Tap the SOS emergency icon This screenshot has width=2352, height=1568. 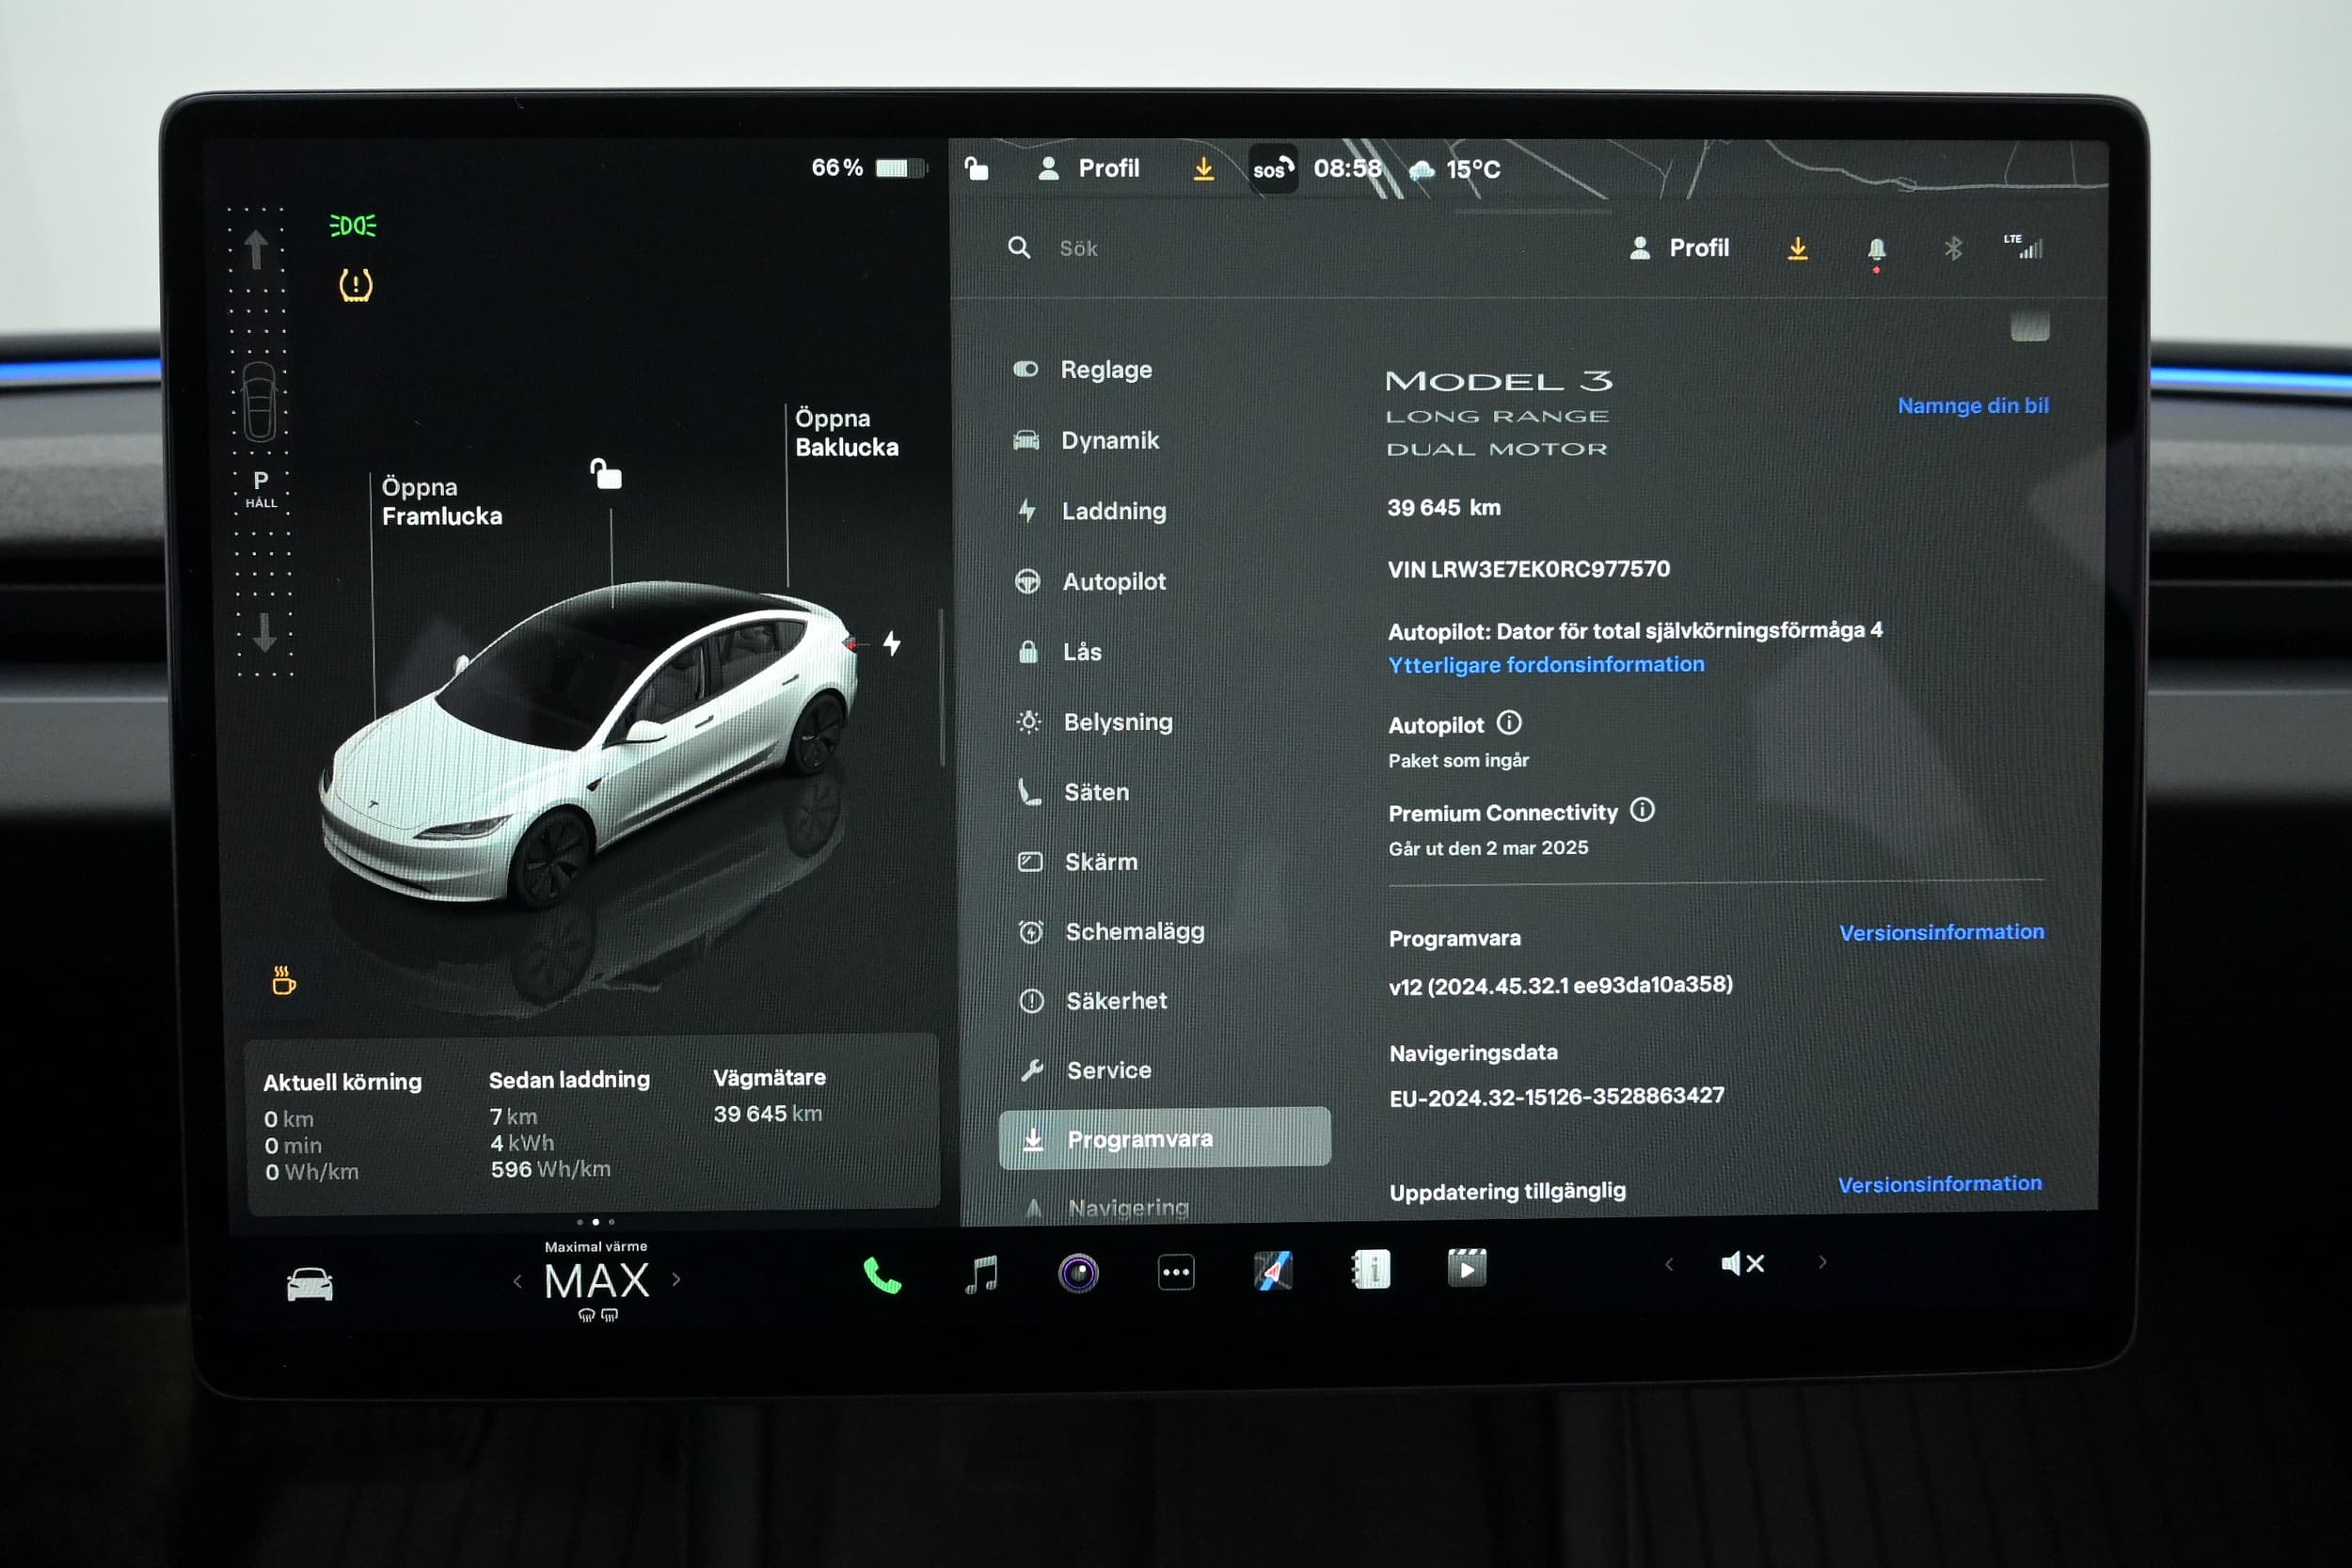tap(1273, 169)
